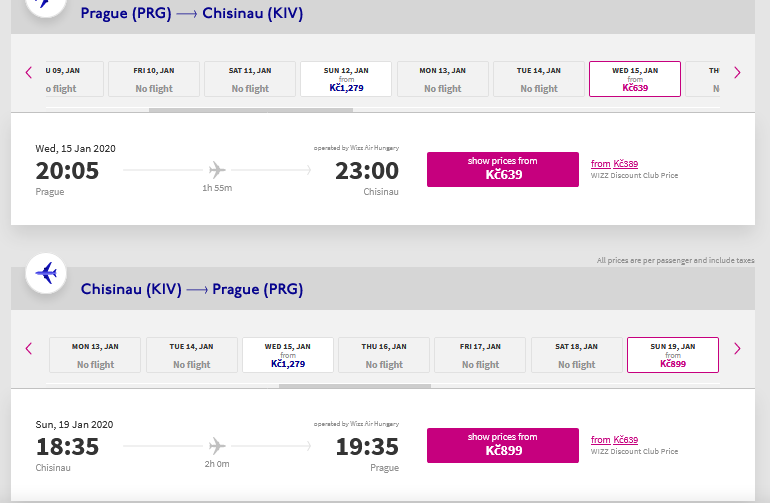Click return date carousel scrollbar
770x503 pixels.
355,386
